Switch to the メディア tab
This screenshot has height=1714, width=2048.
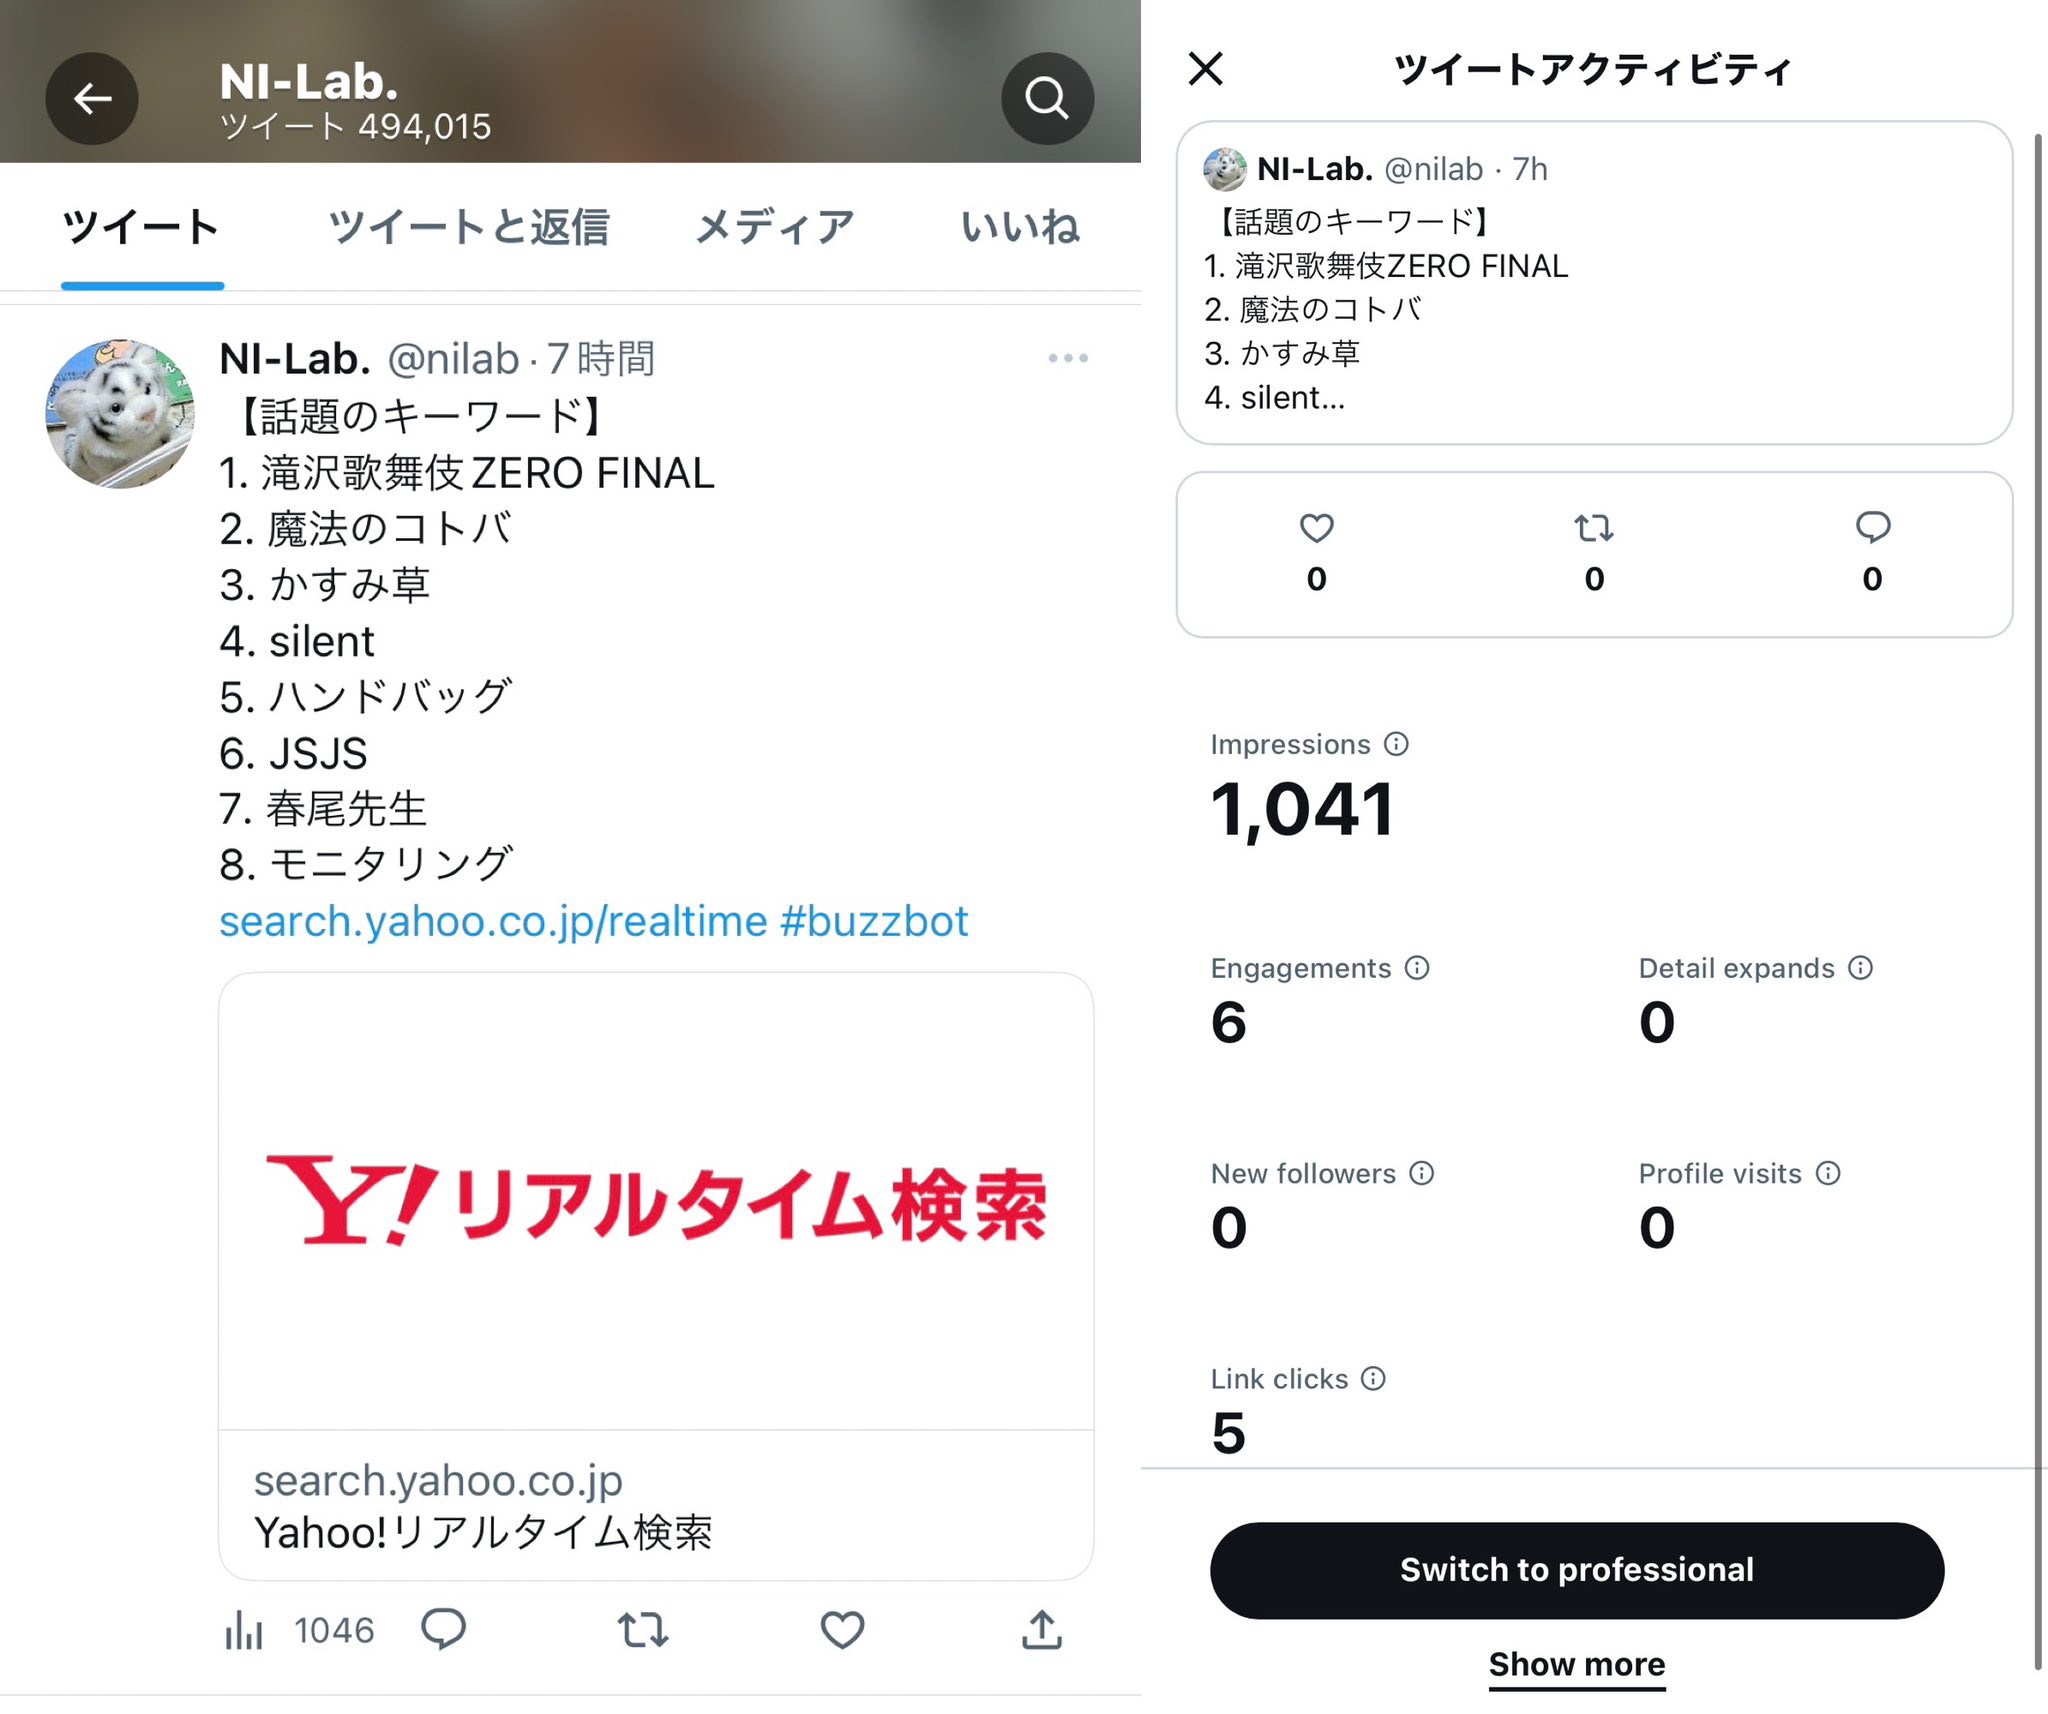775,227
